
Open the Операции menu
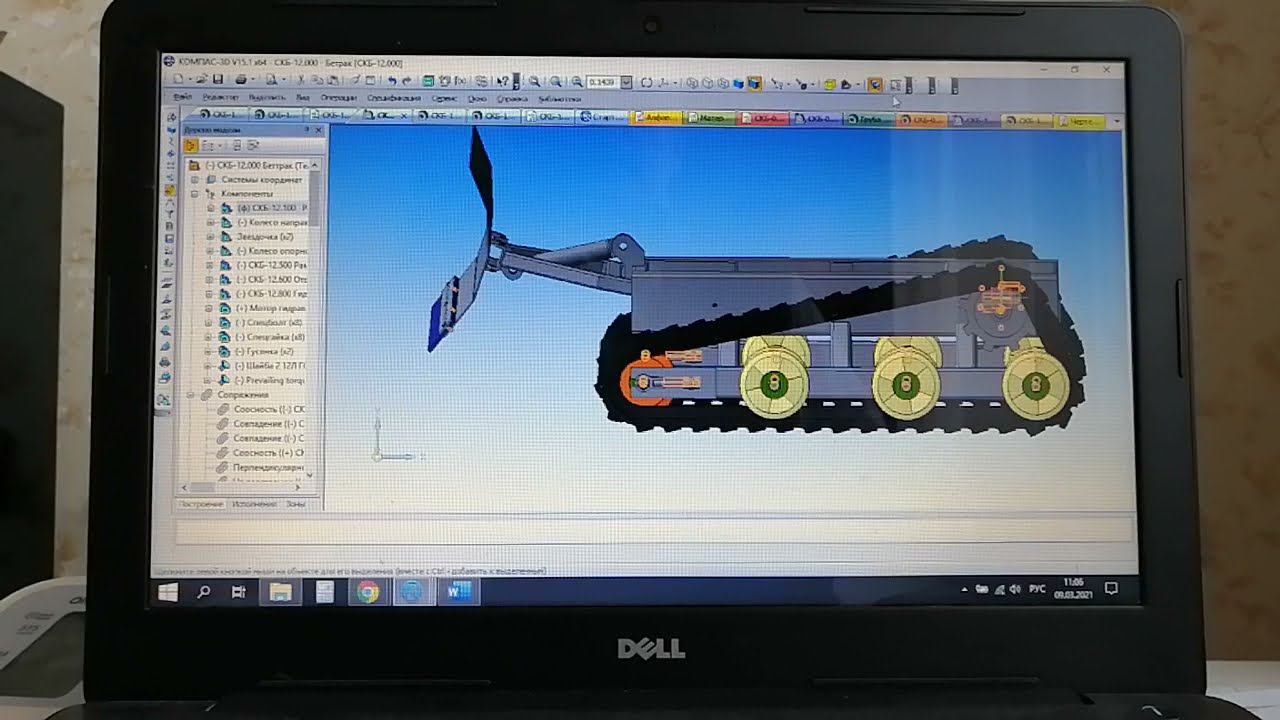coord(338,98)
